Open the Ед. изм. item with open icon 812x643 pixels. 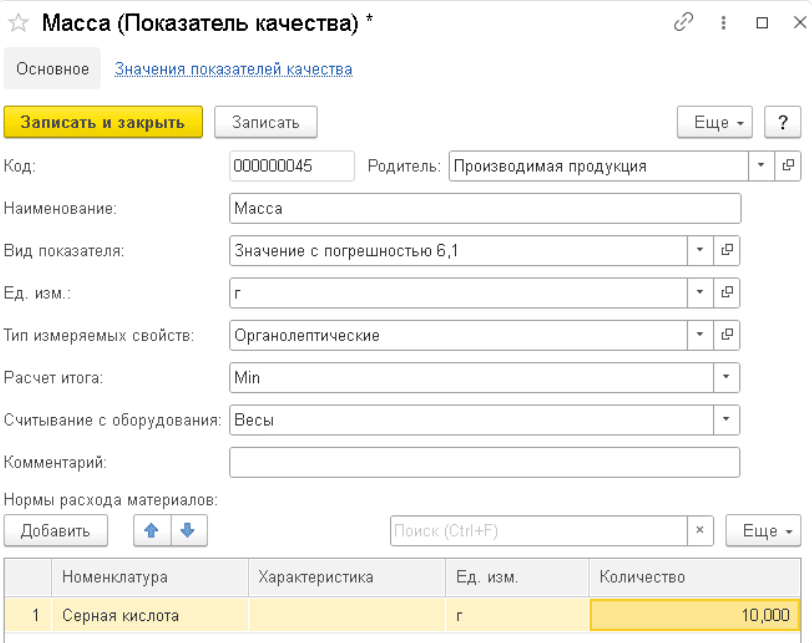pos(727,293)
